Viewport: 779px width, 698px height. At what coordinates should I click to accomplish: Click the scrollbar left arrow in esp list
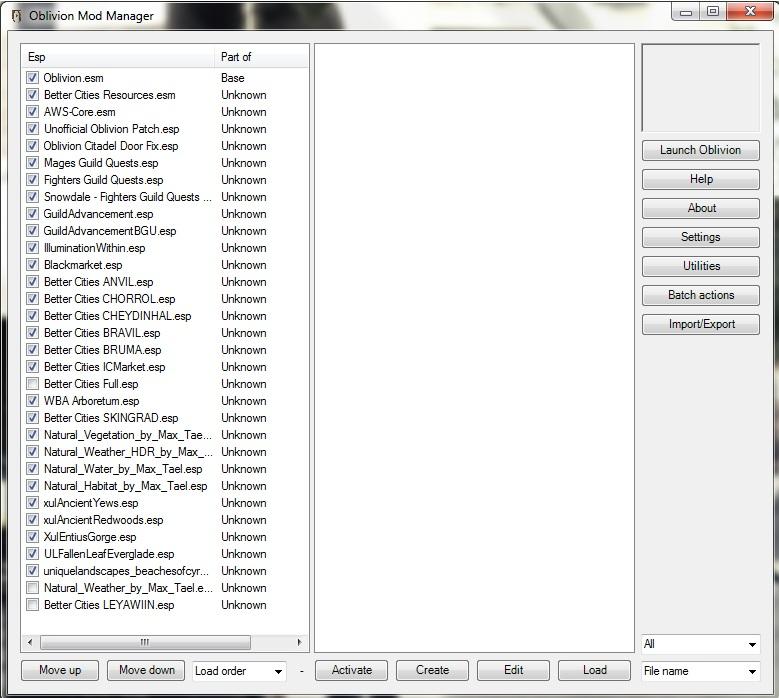pyautogui.click(x=30, y=642)
